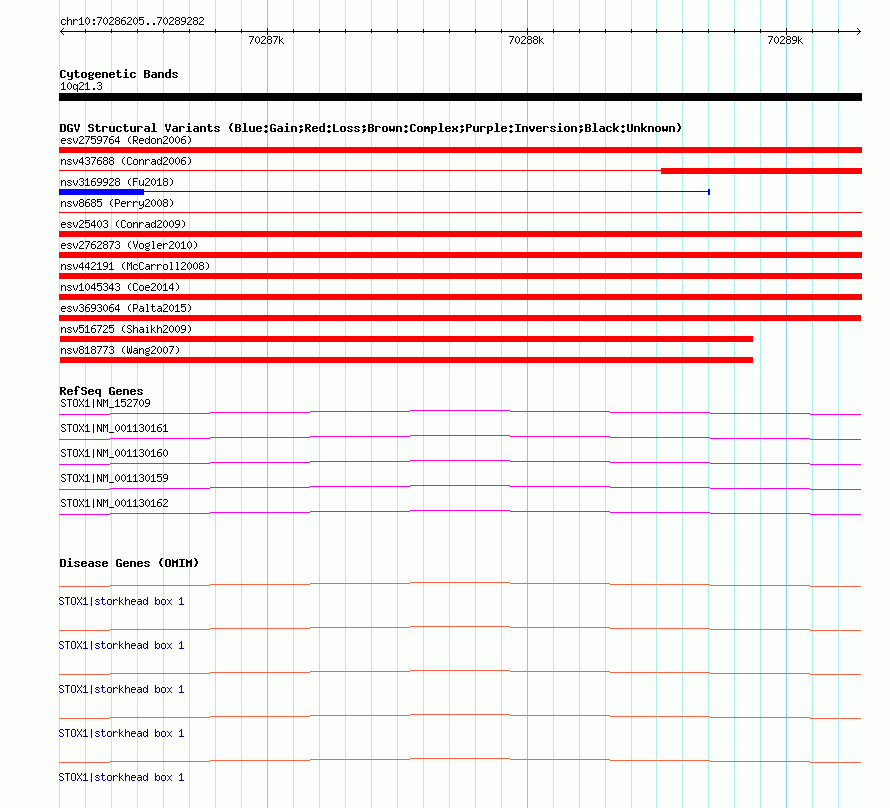
Task: Click the red bar for nsv442191
Action: point(460,276)
